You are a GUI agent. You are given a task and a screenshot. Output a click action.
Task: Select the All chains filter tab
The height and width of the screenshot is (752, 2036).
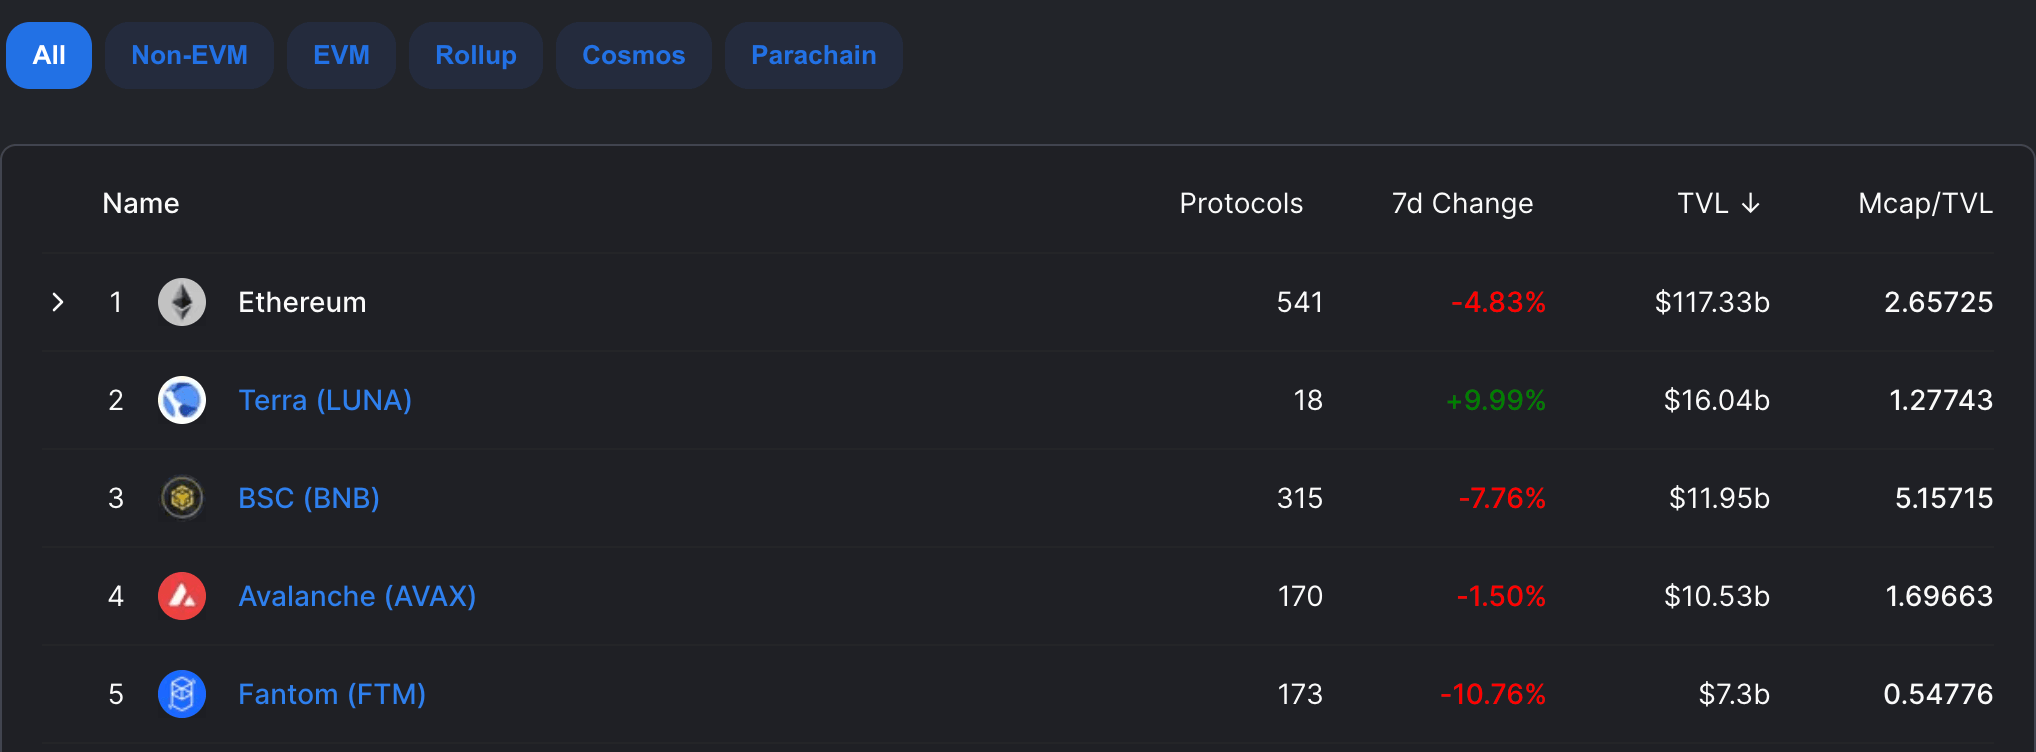49,56
